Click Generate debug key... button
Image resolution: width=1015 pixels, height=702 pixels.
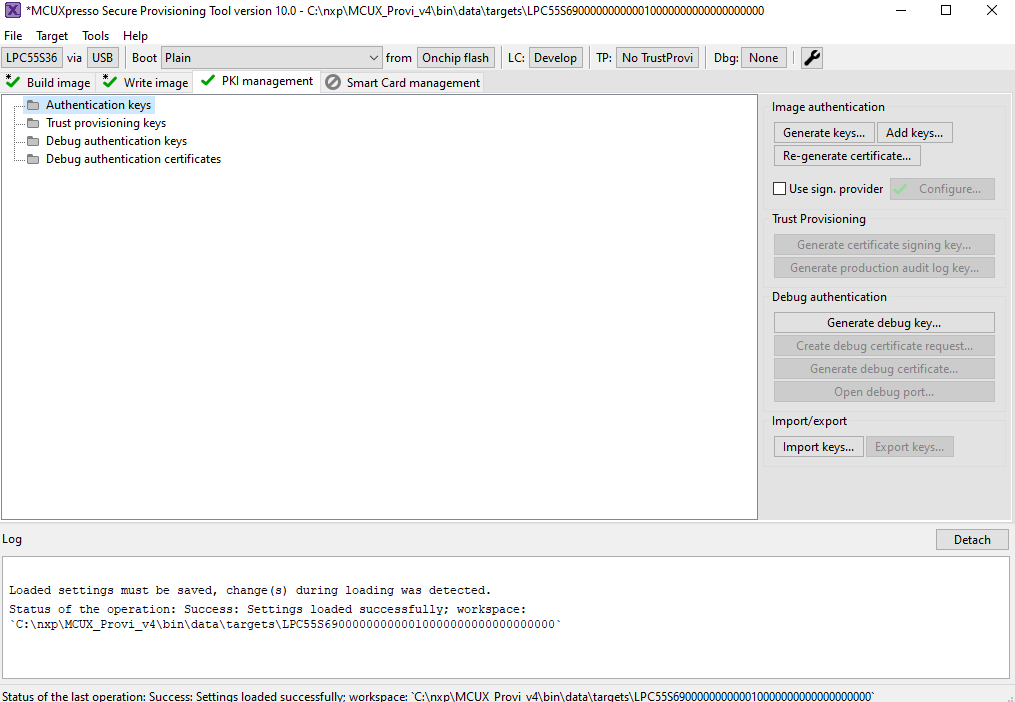(x=884, y=323)
